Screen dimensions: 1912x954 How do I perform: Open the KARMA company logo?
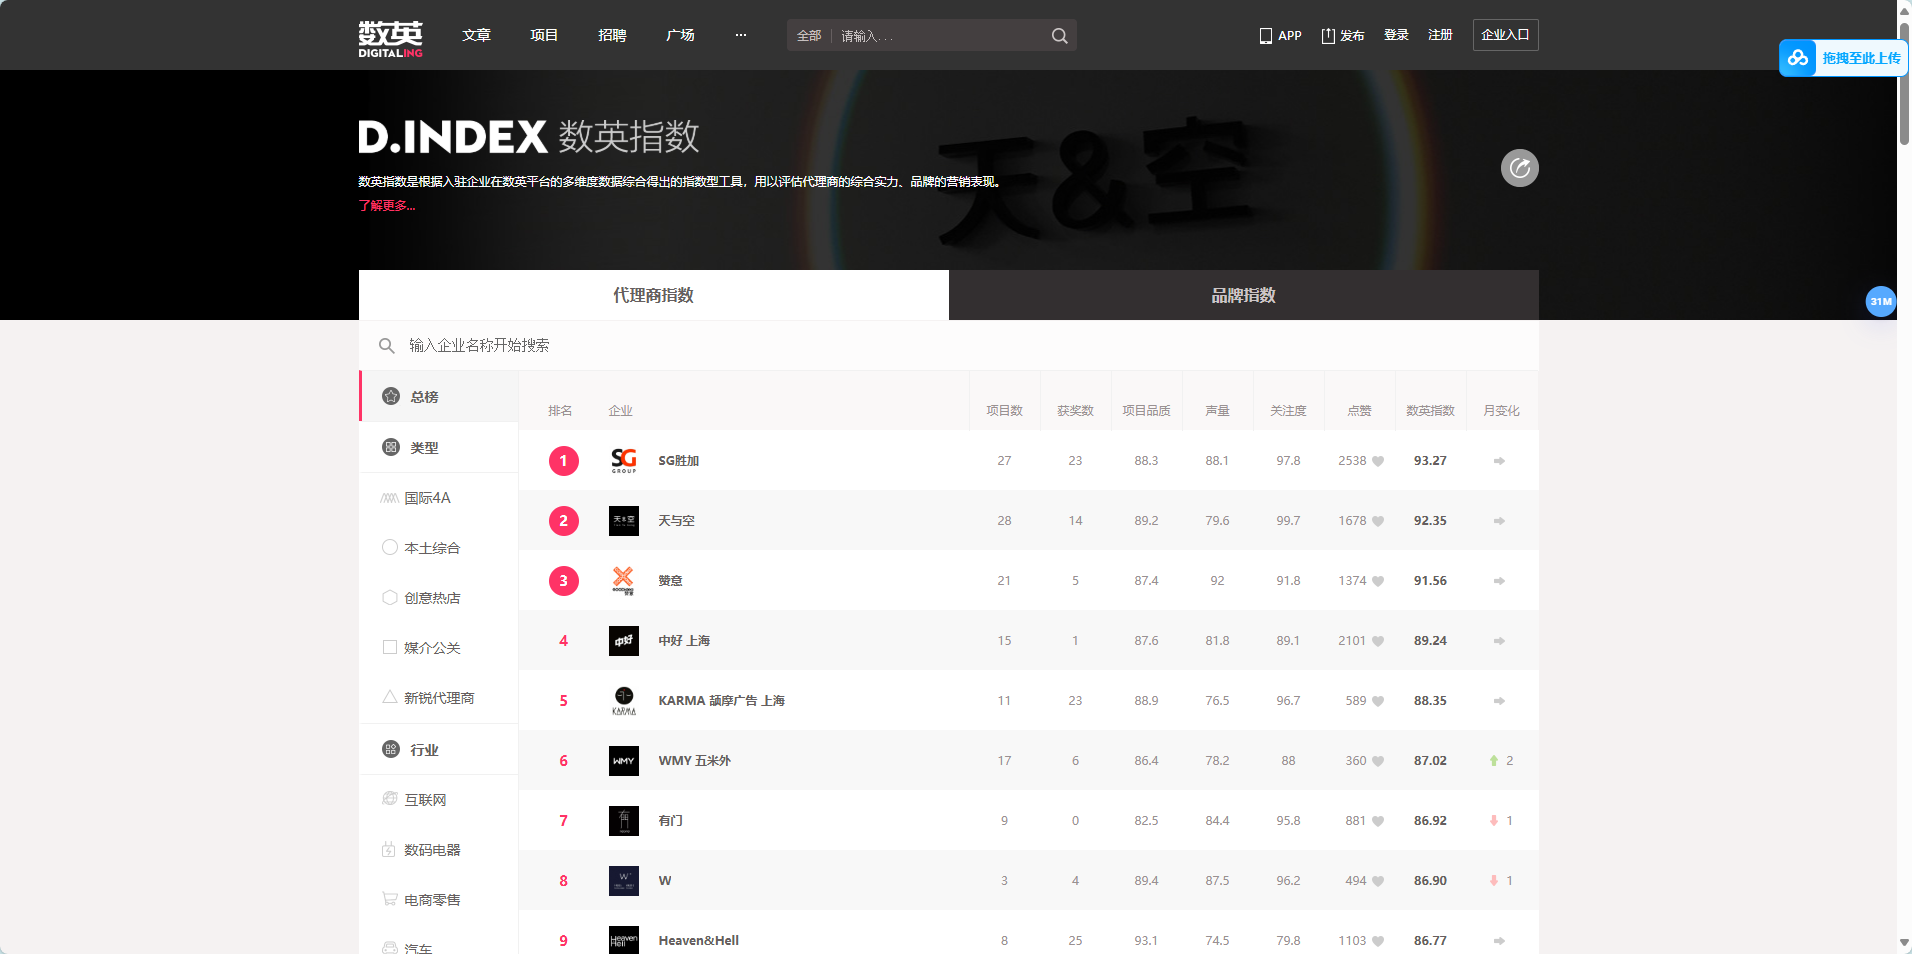(x=624, y=700)
